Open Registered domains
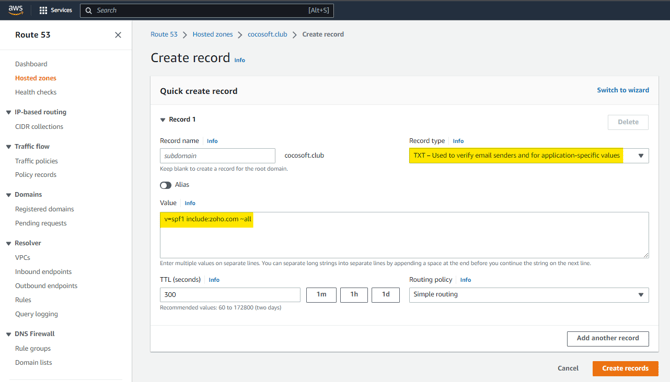The image size is (670, 382). (x=44, y=209)
